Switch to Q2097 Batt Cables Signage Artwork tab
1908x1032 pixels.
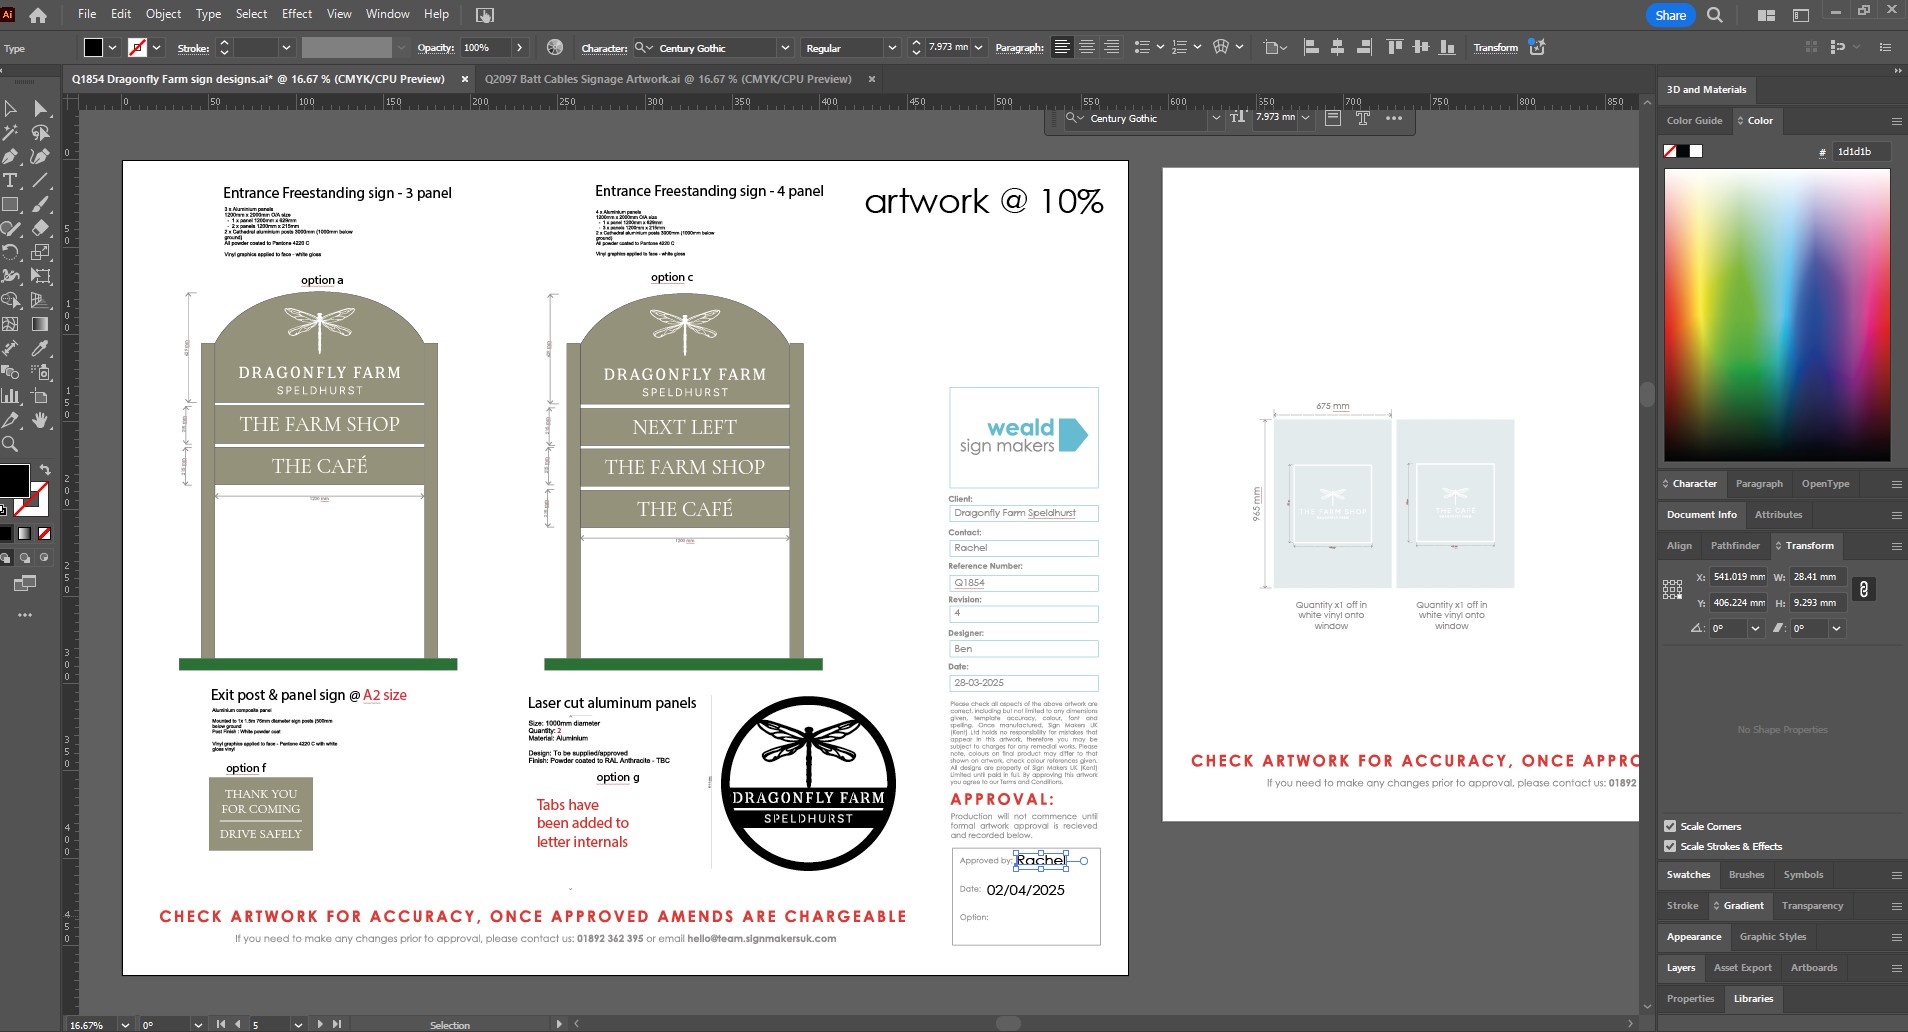coord(668,79)
